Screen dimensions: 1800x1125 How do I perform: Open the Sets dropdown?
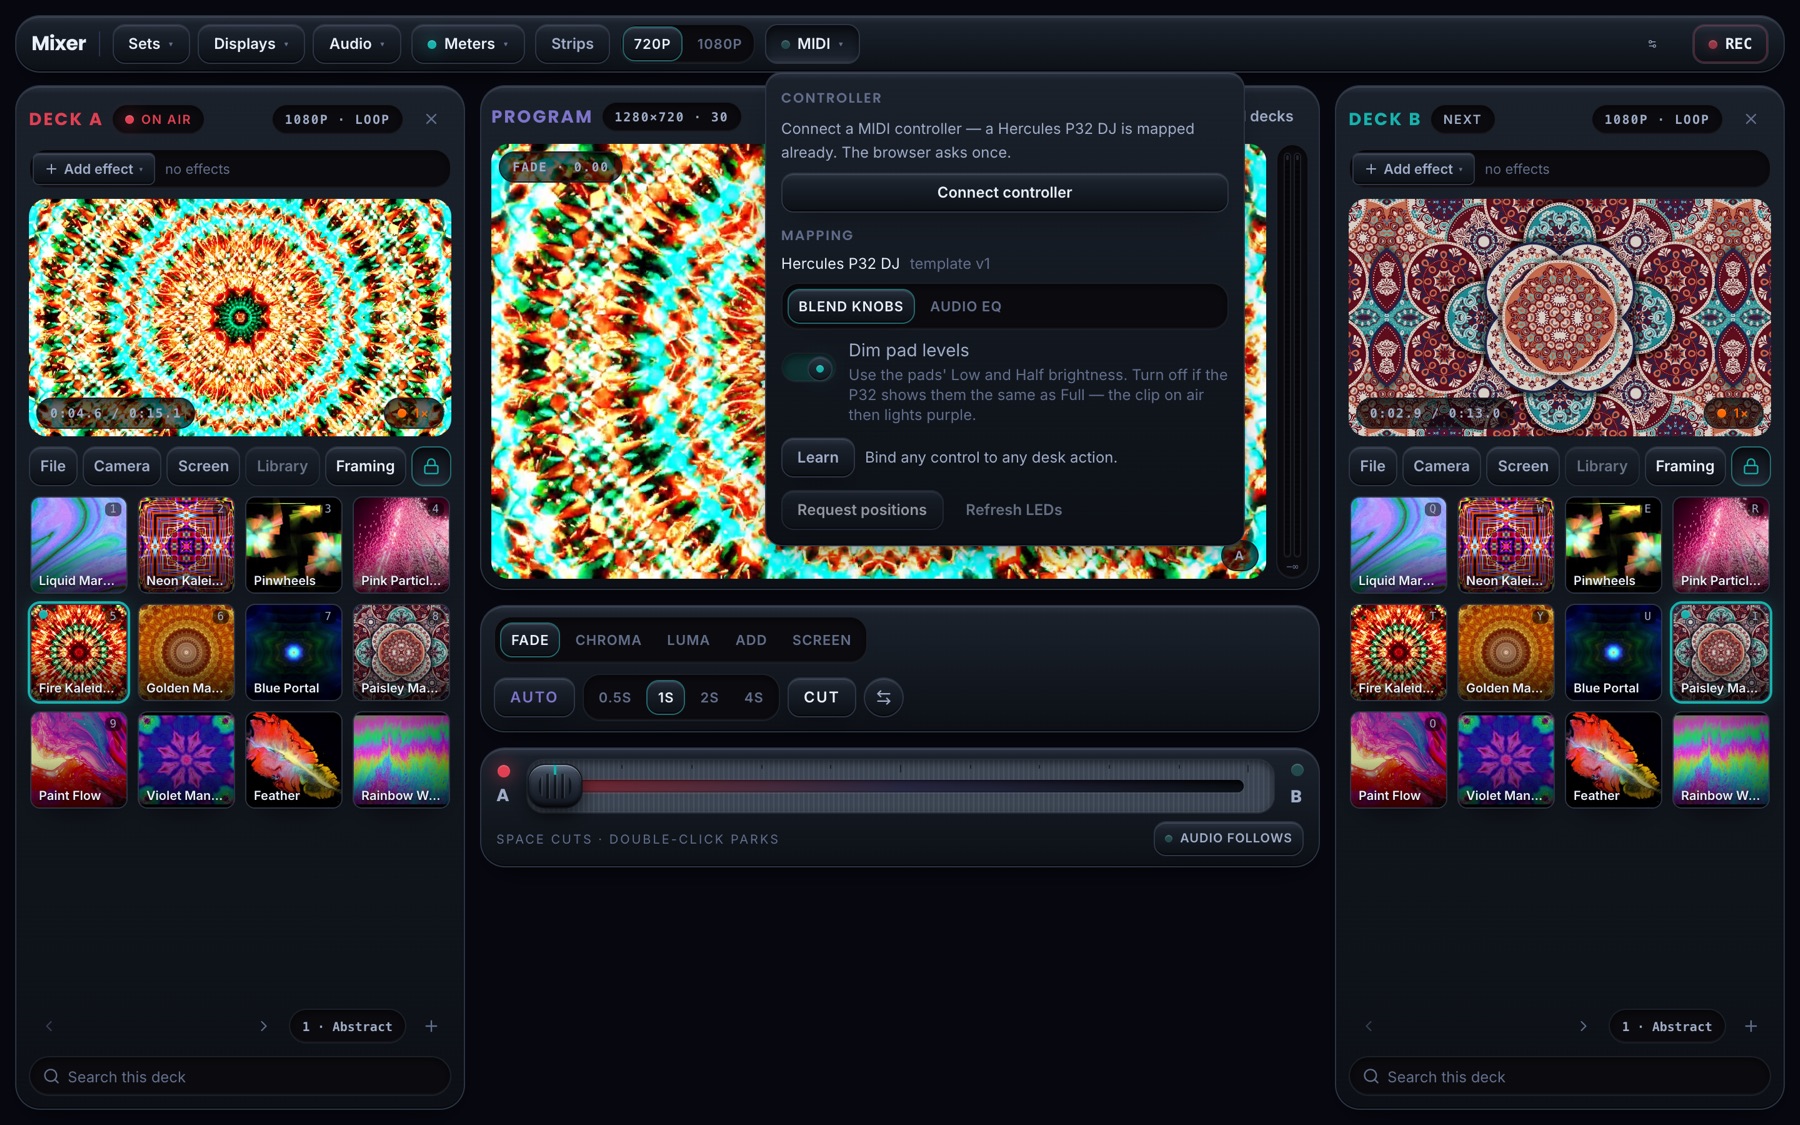151,44
